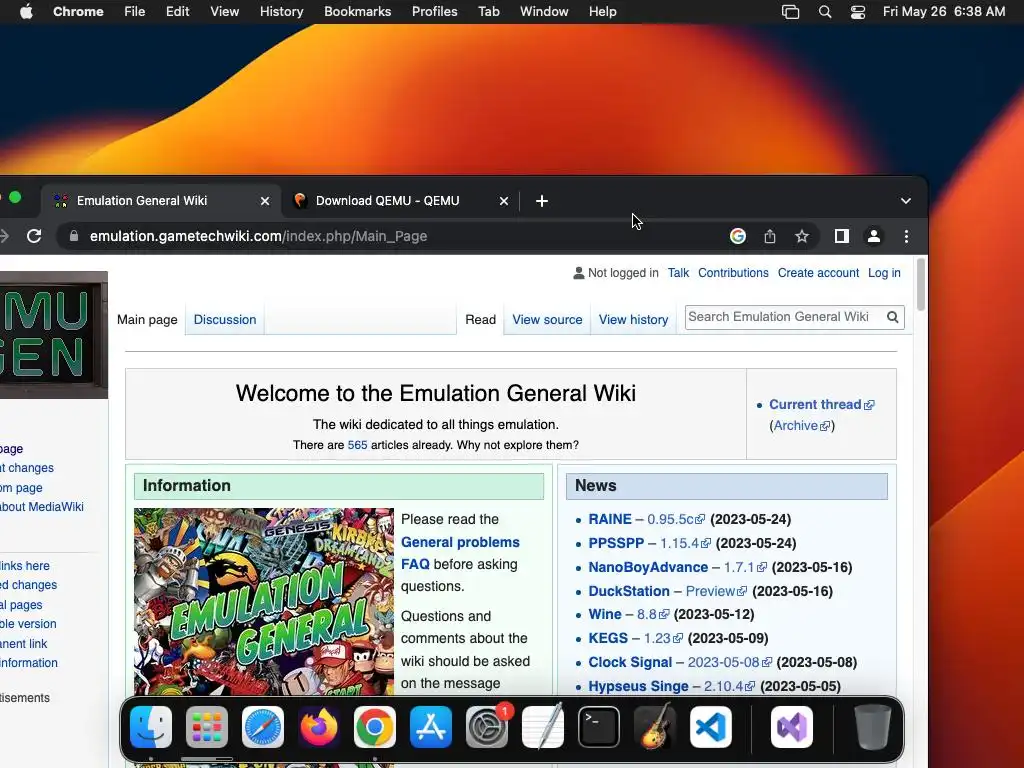Open General problems FAQ link
The image size is (1024, 768).
click(x=460, y=553)
